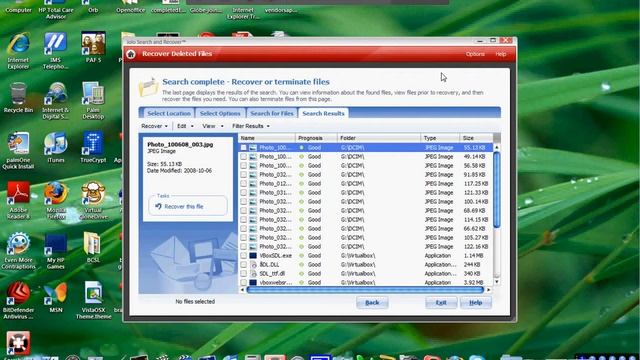Sort list by Type column header
Image resolution: width=640 pixels, height=360 pixels.
pos(440,138)
